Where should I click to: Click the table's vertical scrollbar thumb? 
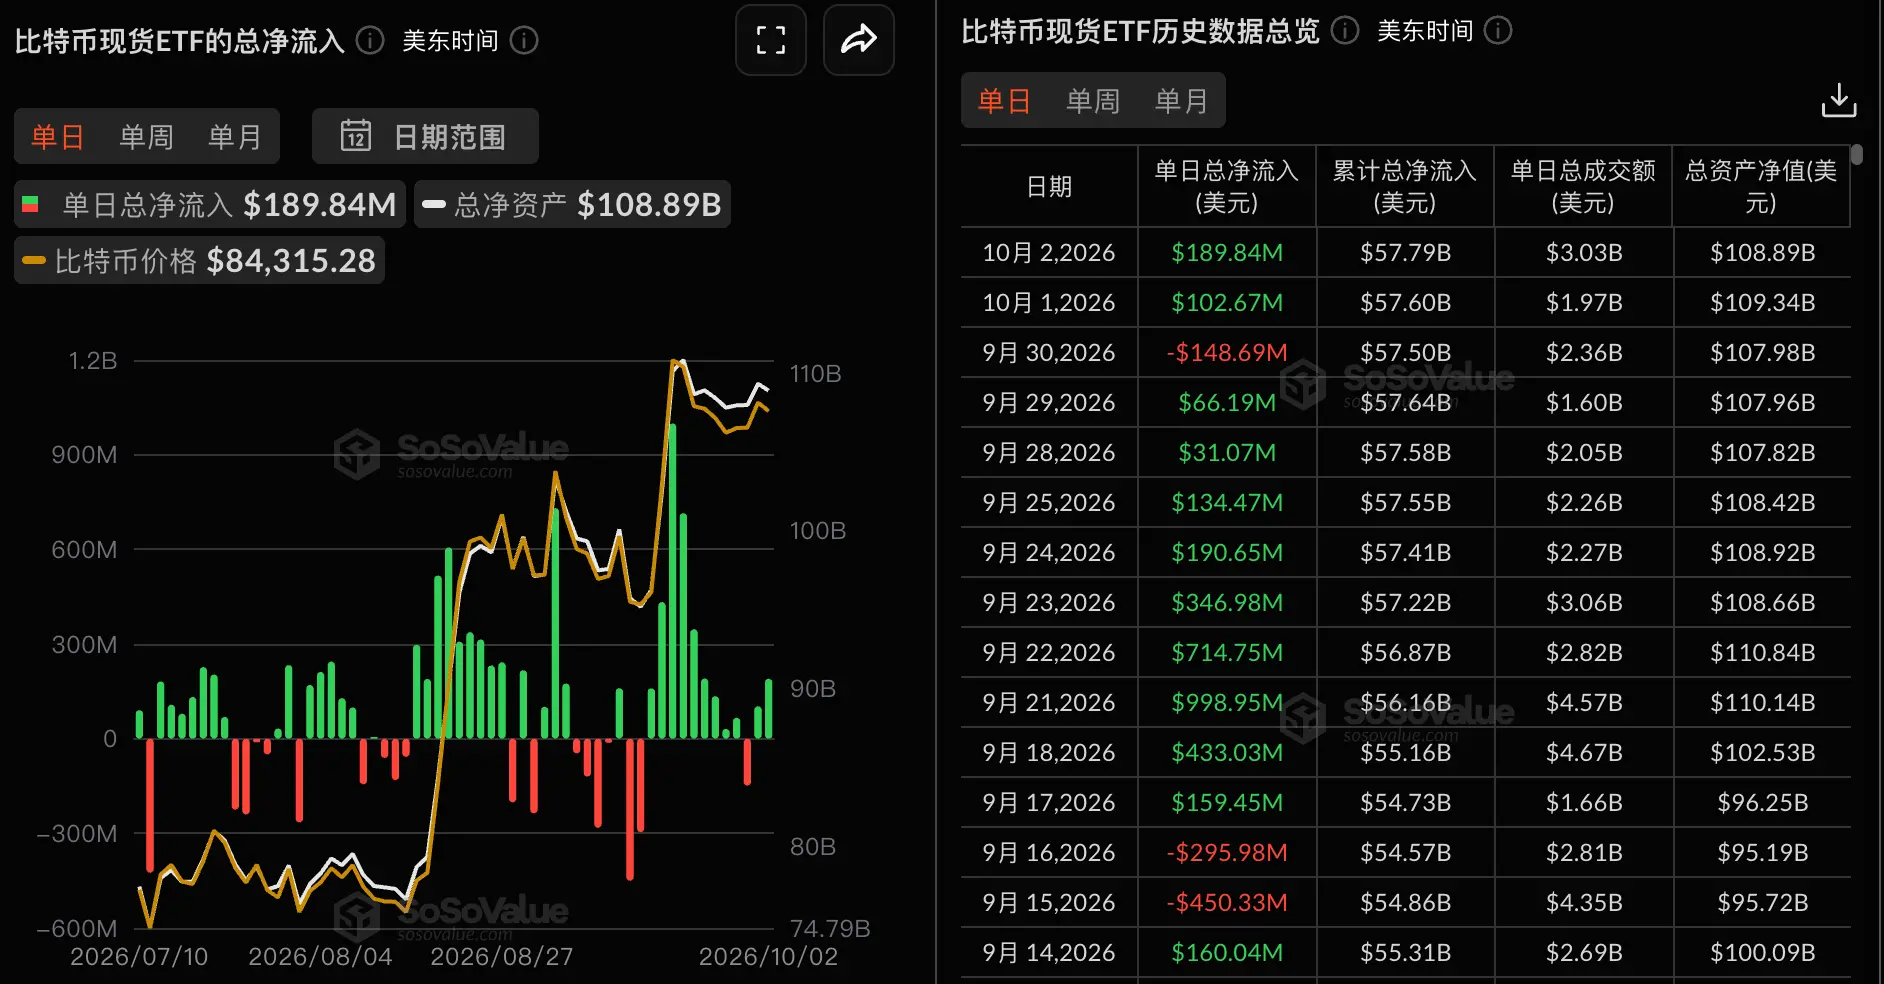point(1857,155)
